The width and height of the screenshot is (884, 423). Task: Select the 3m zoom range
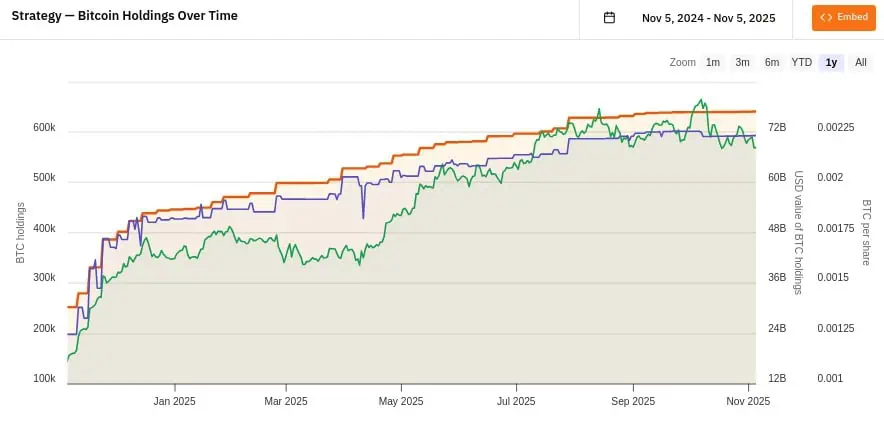(742, 62)
